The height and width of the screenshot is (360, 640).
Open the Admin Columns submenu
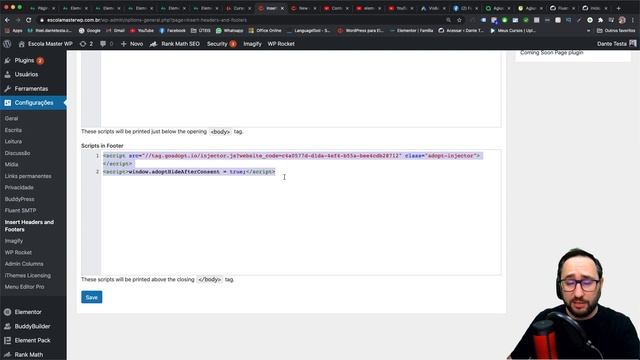pos(24,264)
